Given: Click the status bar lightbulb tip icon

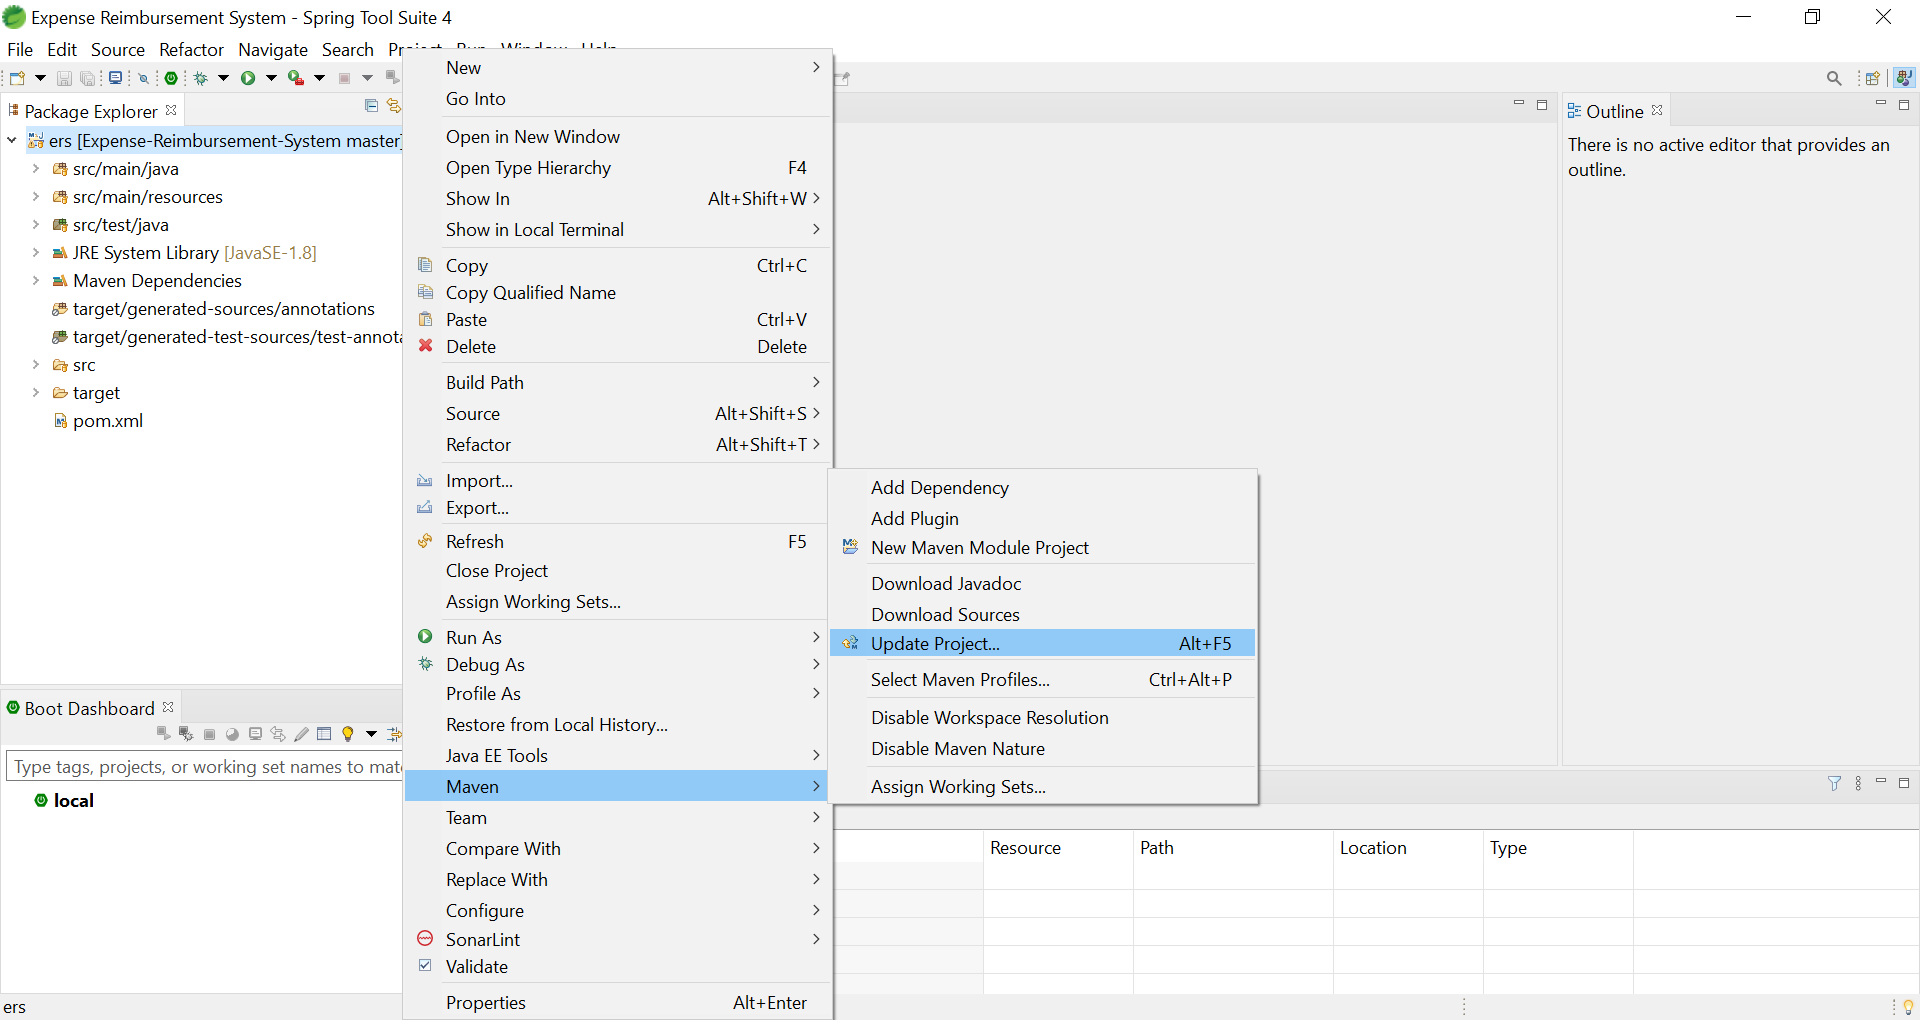Looking at the screenshot, I should pyautogui.click(x=1908, y=1006).
